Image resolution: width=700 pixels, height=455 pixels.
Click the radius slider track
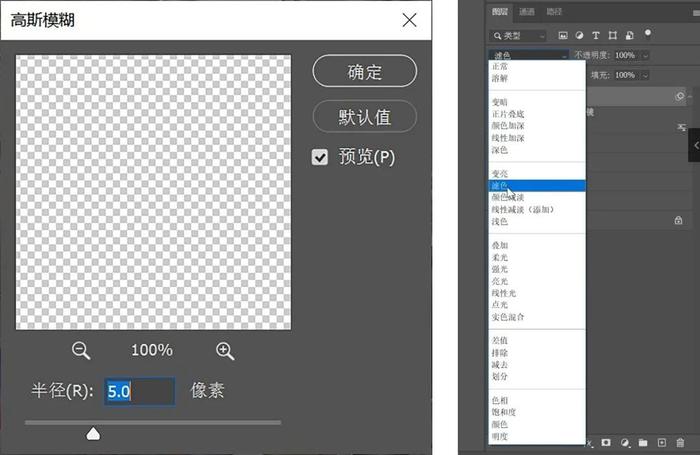tap(153, 422)
